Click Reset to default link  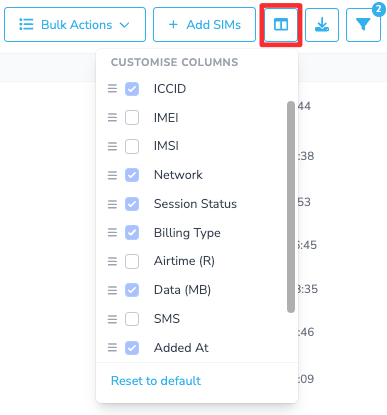[156, 381]
